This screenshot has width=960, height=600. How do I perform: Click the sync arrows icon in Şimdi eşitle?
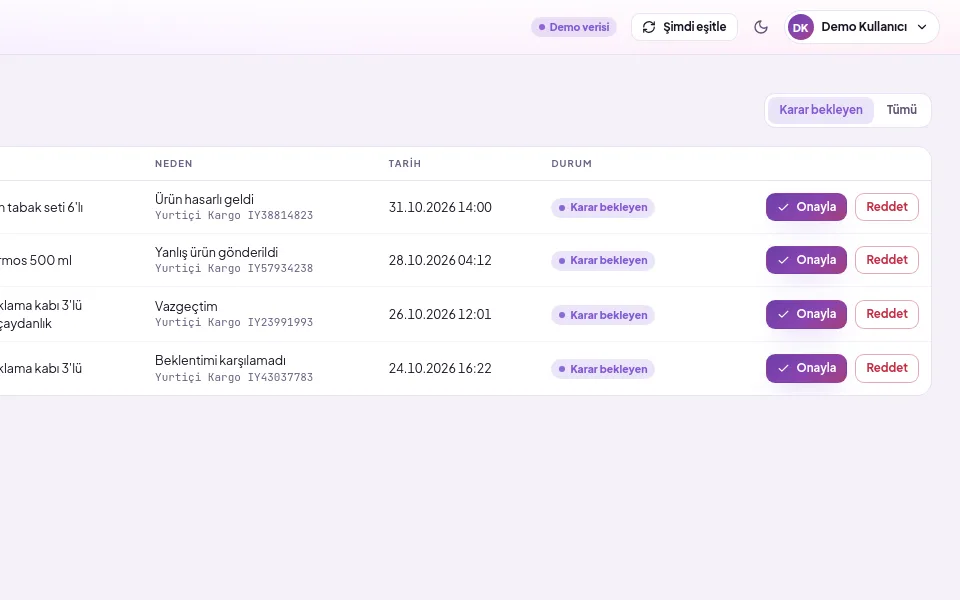click(x=648, y=27)
